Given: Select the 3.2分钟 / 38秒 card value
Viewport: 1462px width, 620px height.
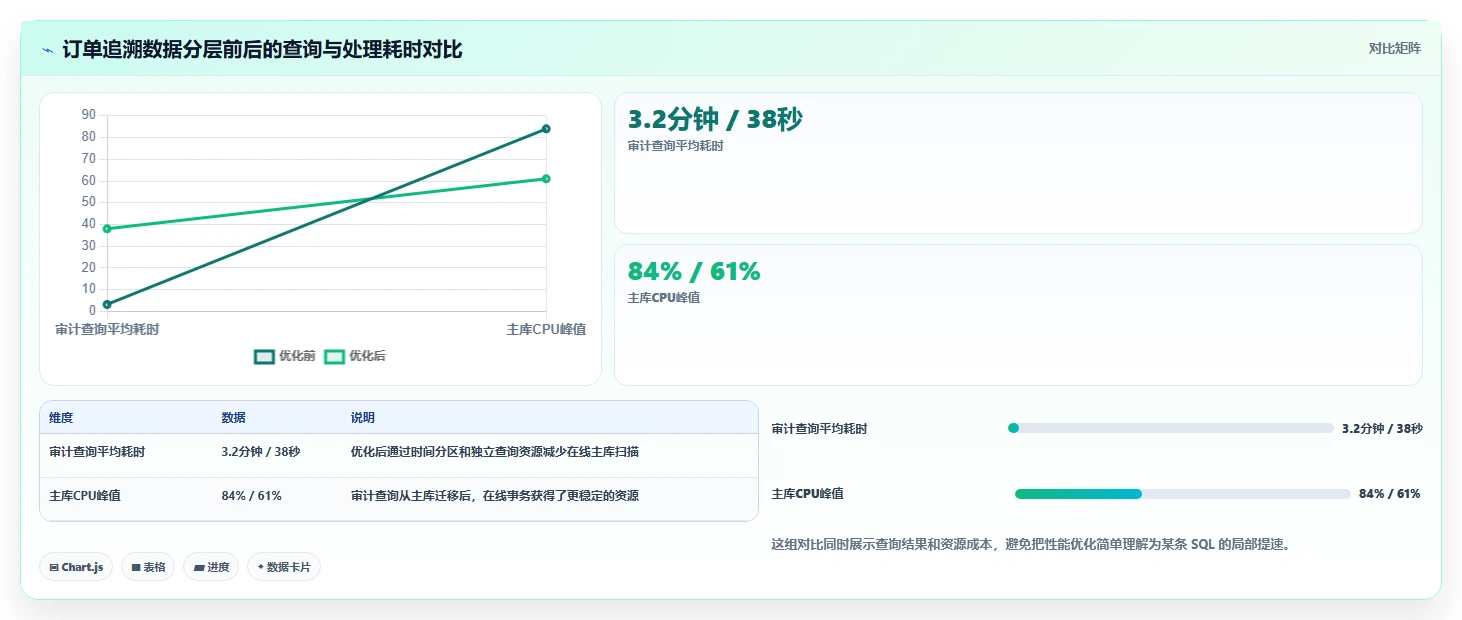Looking at the screenshot, I should coord(714,119).
